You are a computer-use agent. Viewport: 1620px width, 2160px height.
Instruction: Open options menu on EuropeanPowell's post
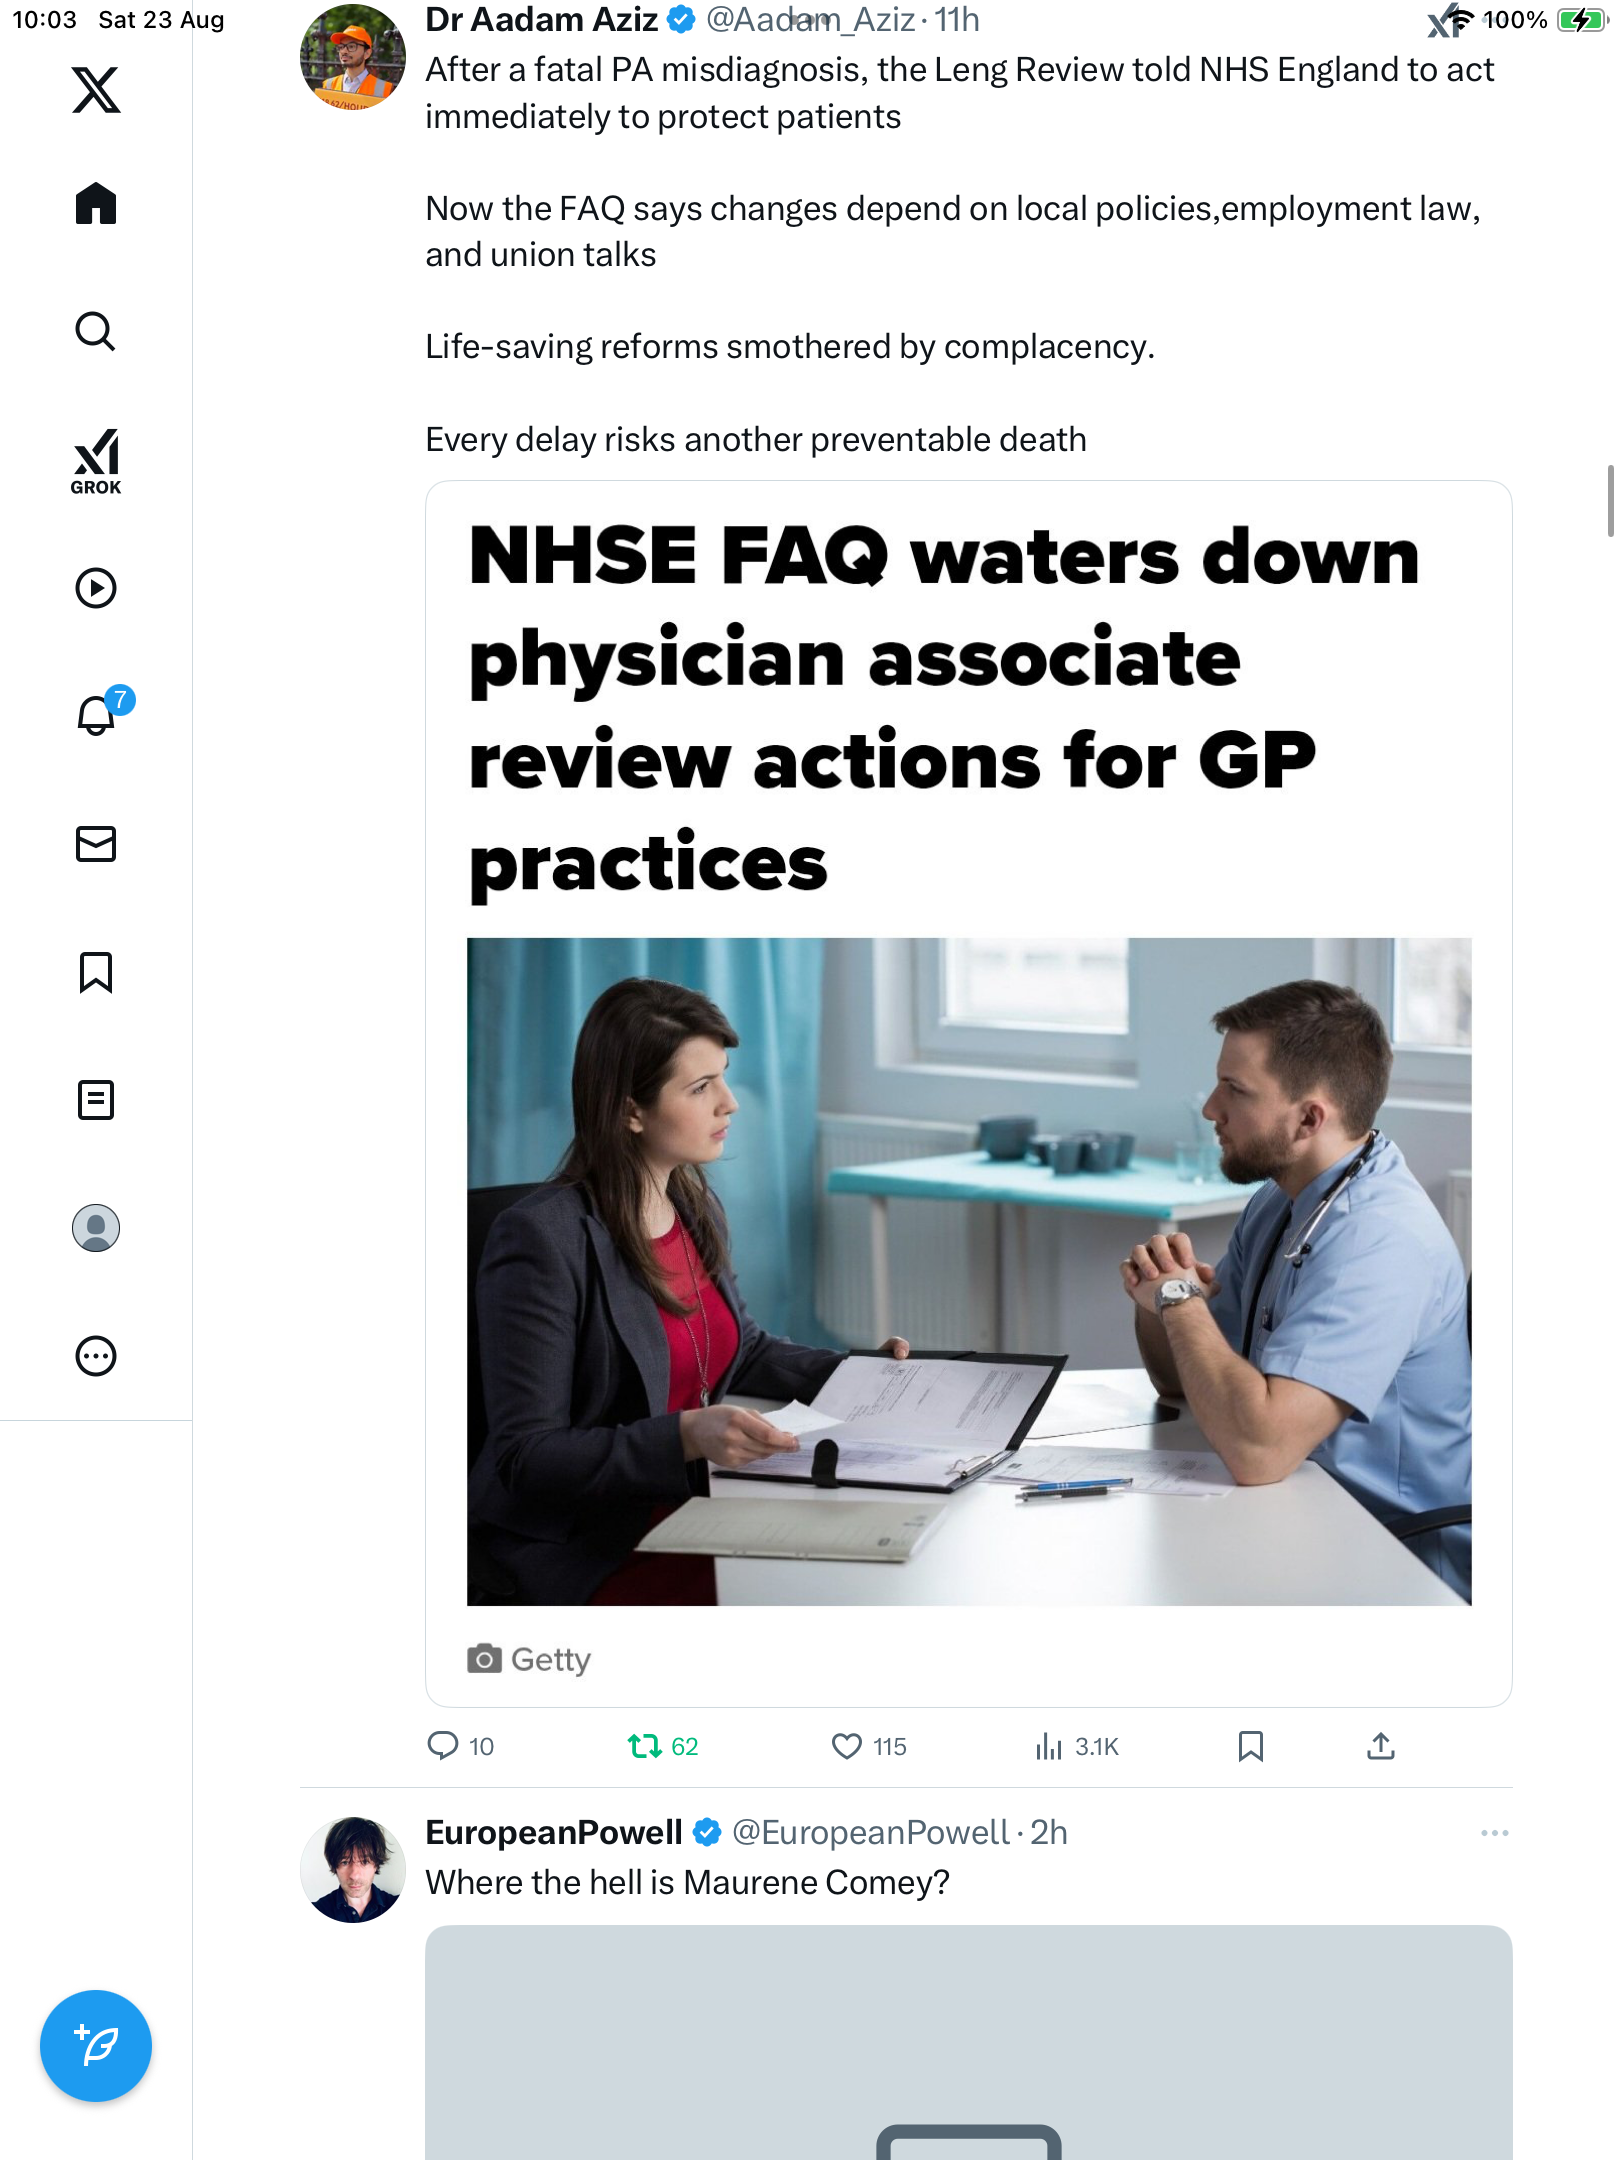click(x=1494, y=1833)
